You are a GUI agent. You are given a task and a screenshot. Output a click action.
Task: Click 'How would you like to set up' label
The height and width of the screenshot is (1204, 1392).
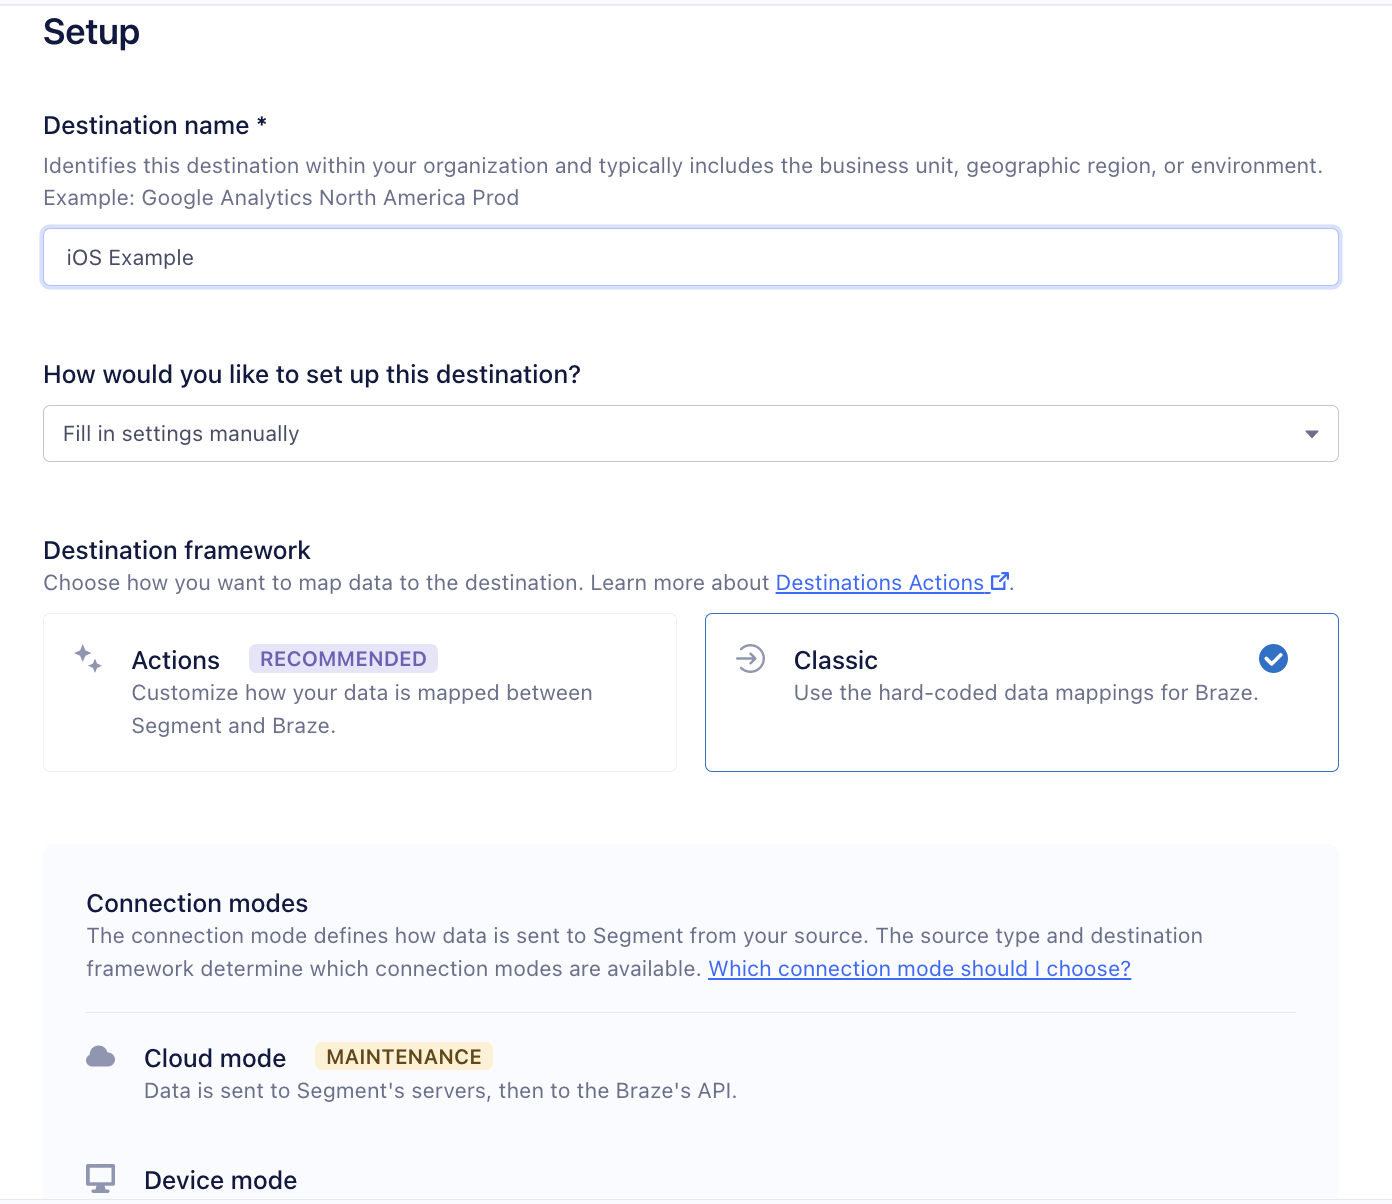click(312, 374)
